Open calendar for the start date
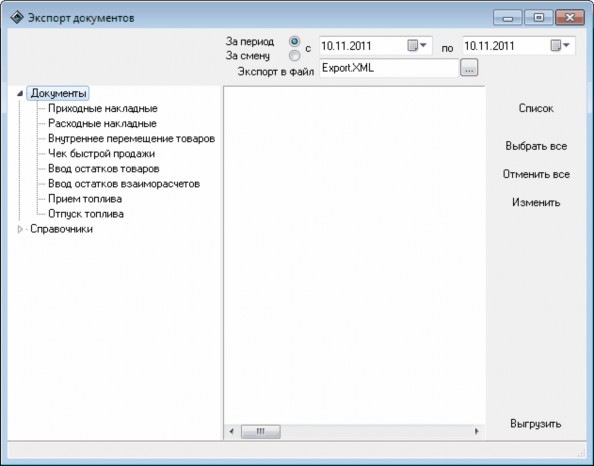 click(x=417, y=46)
